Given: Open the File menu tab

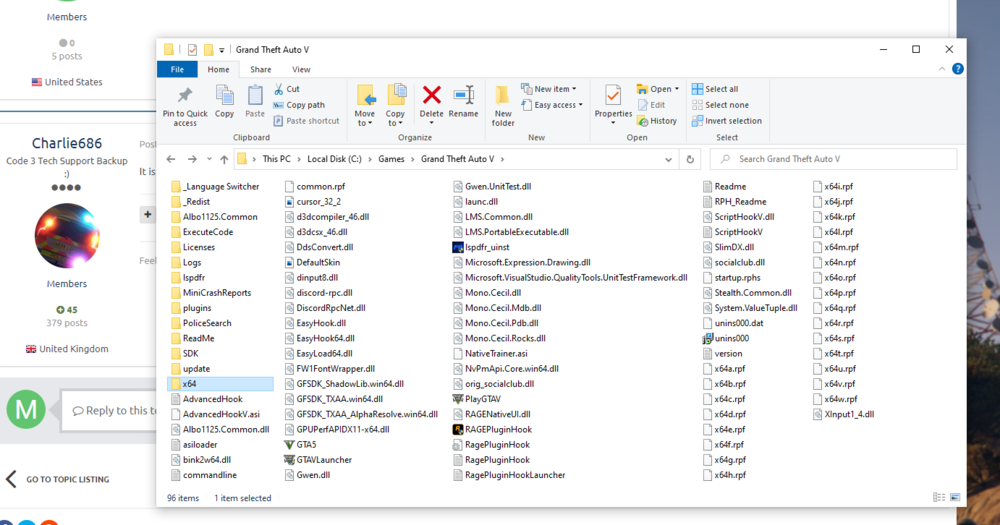Looking at the screenshot, I should (177, 70).
